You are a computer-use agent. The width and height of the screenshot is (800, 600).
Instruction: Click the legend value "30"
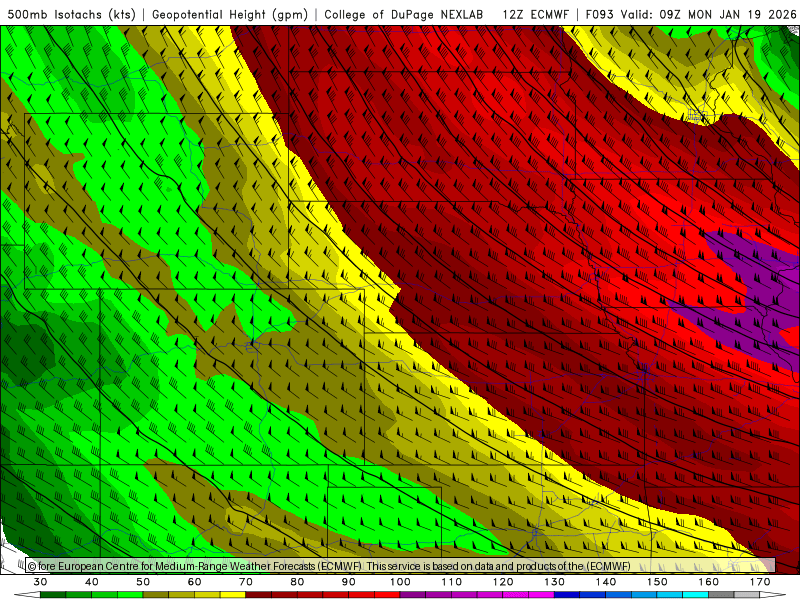40,582
